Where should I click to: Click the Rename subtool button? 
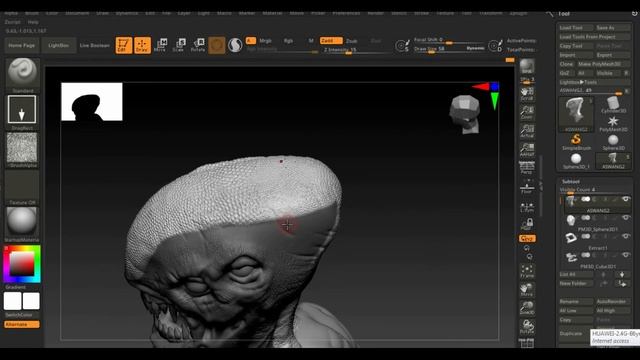click(x=576, y=301)
